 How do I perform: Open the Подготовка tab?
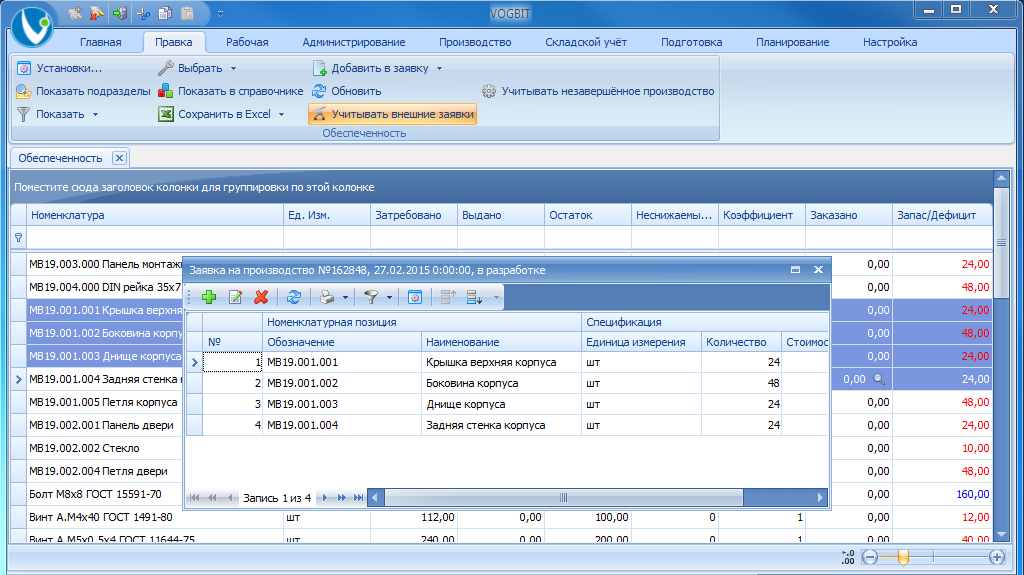691,42
